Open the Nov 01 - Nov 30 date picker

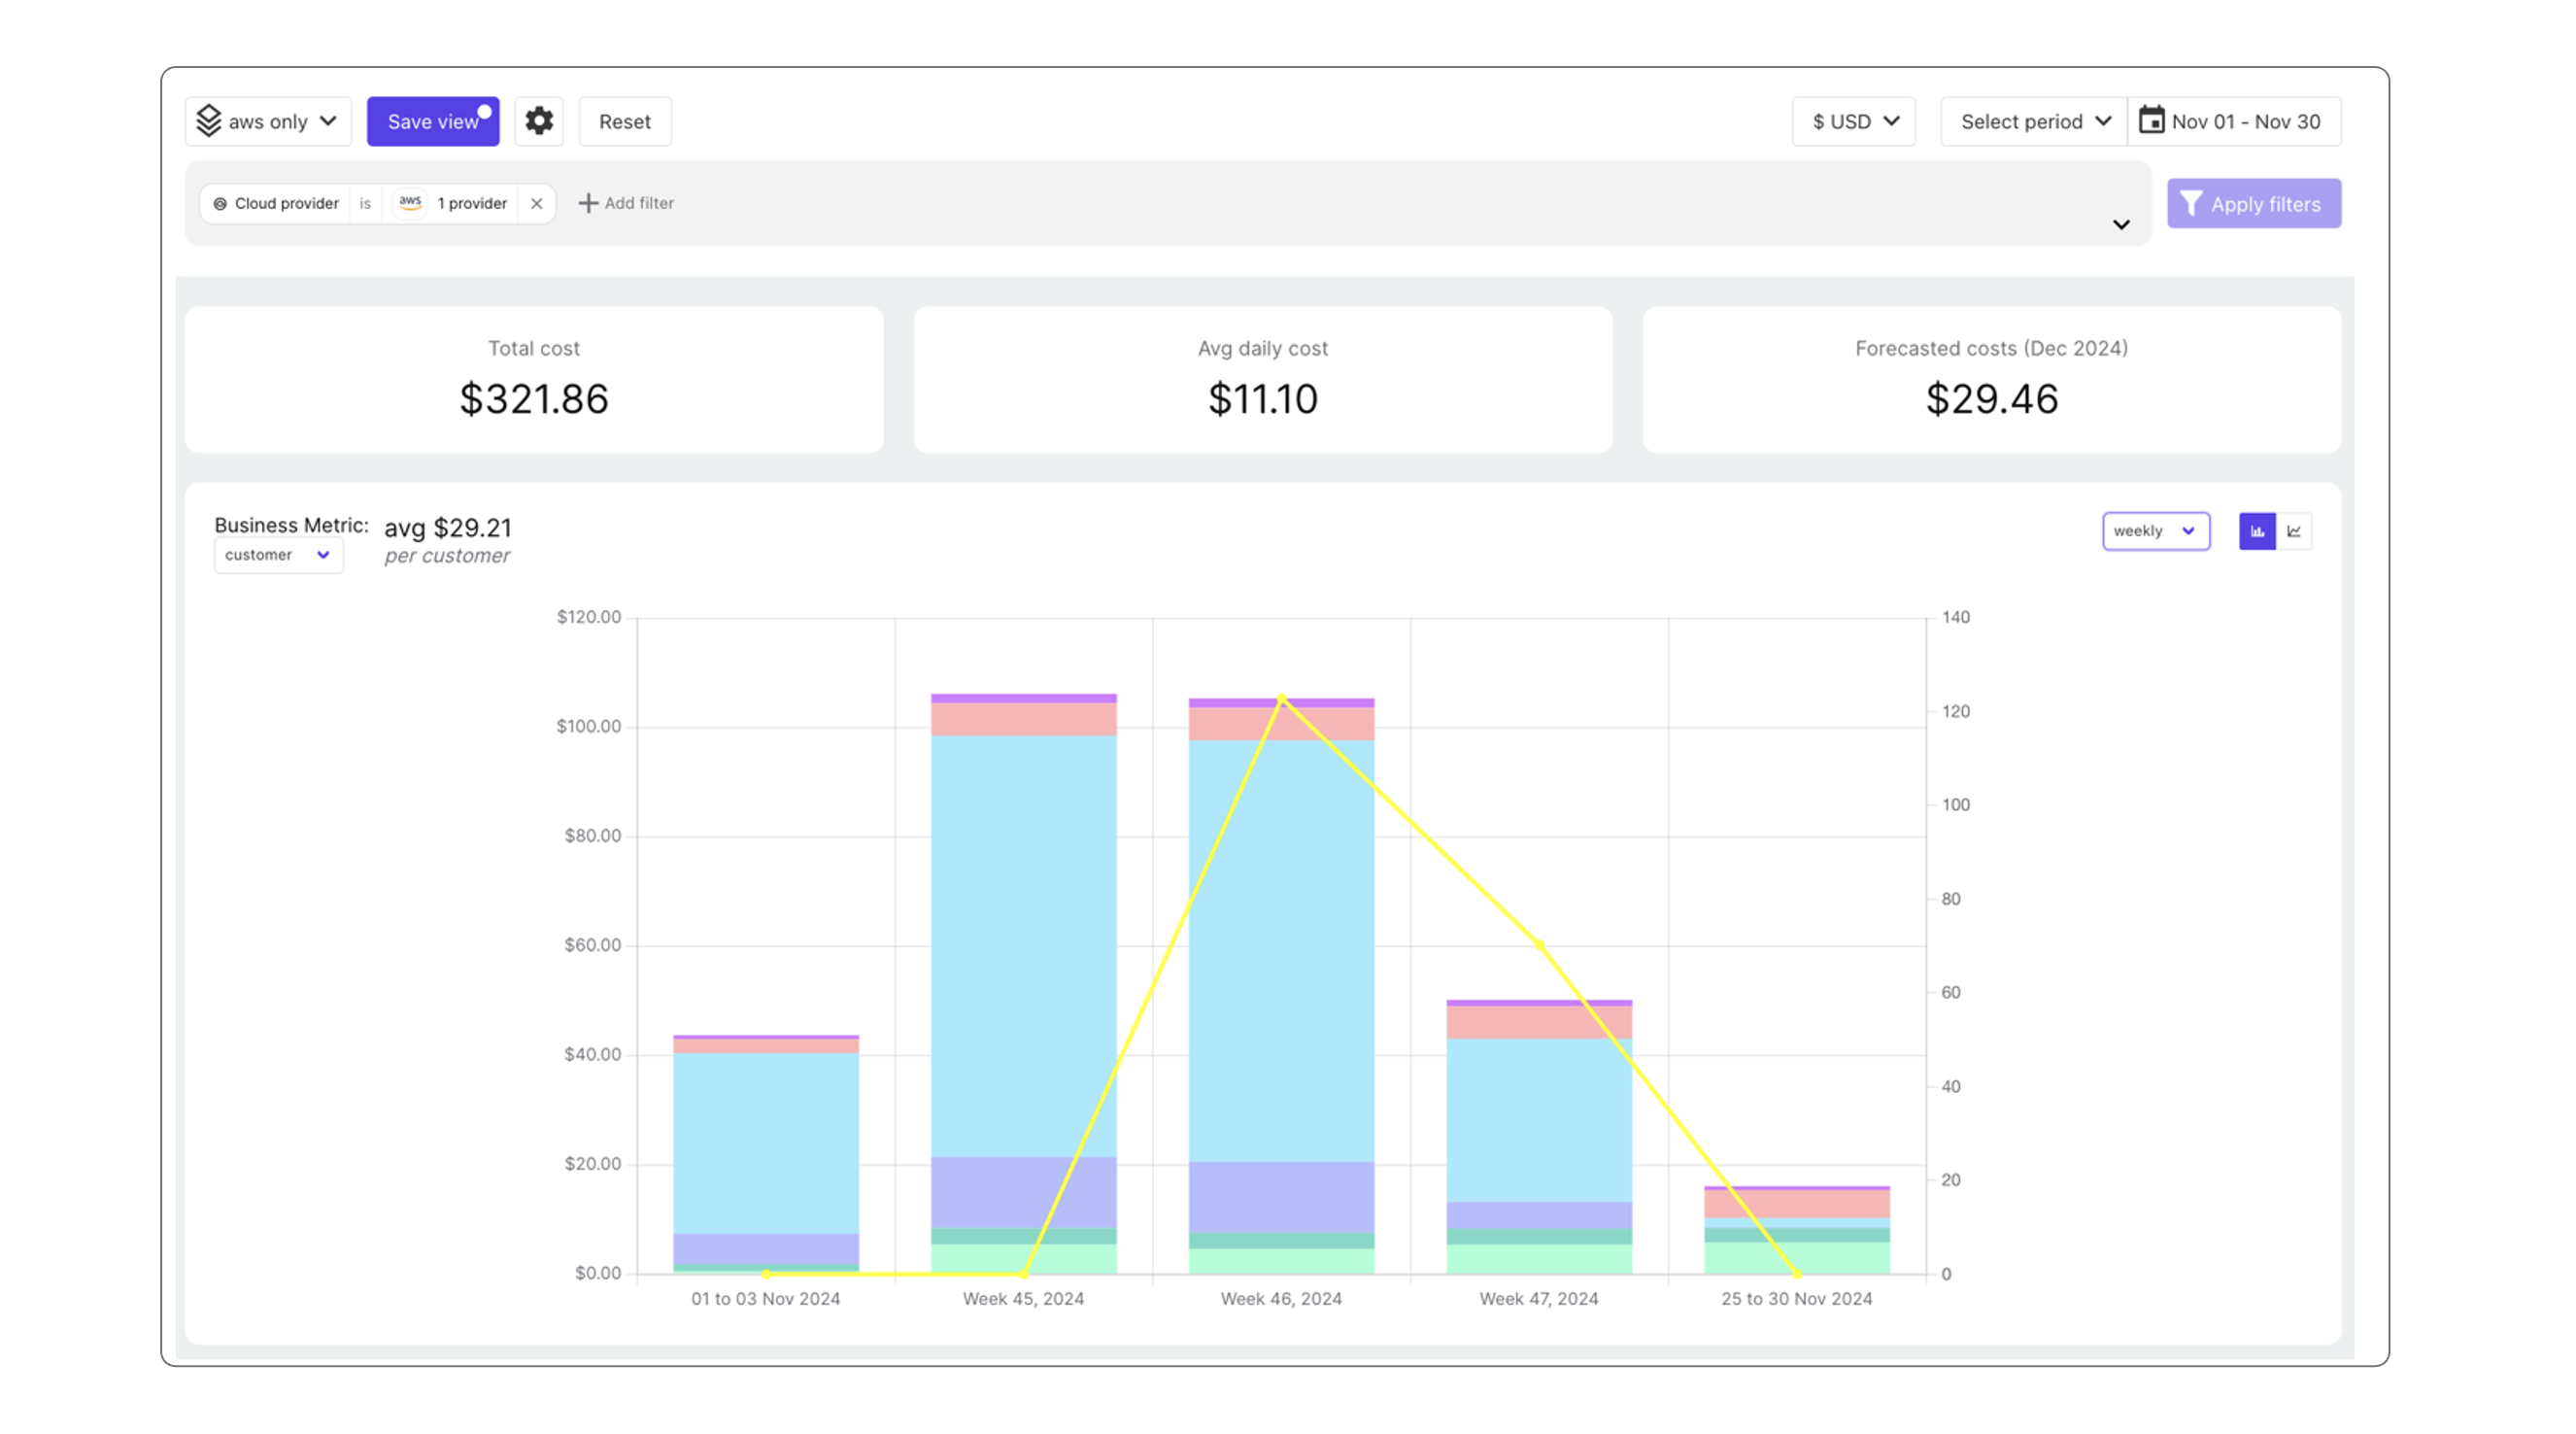(2234, 121)
